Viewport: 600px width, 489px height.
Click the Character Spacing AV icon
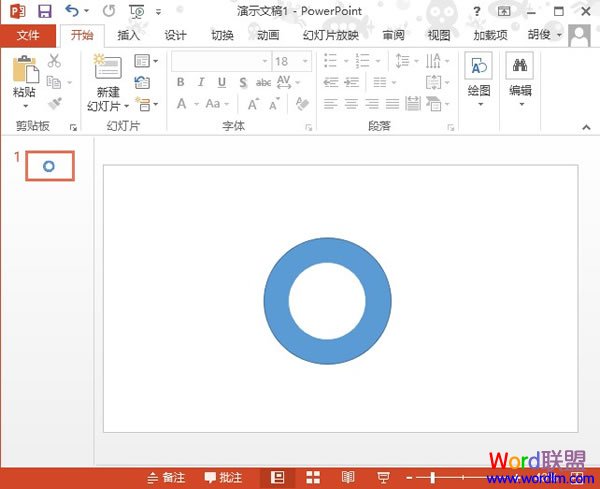click(x=284, y=82)
